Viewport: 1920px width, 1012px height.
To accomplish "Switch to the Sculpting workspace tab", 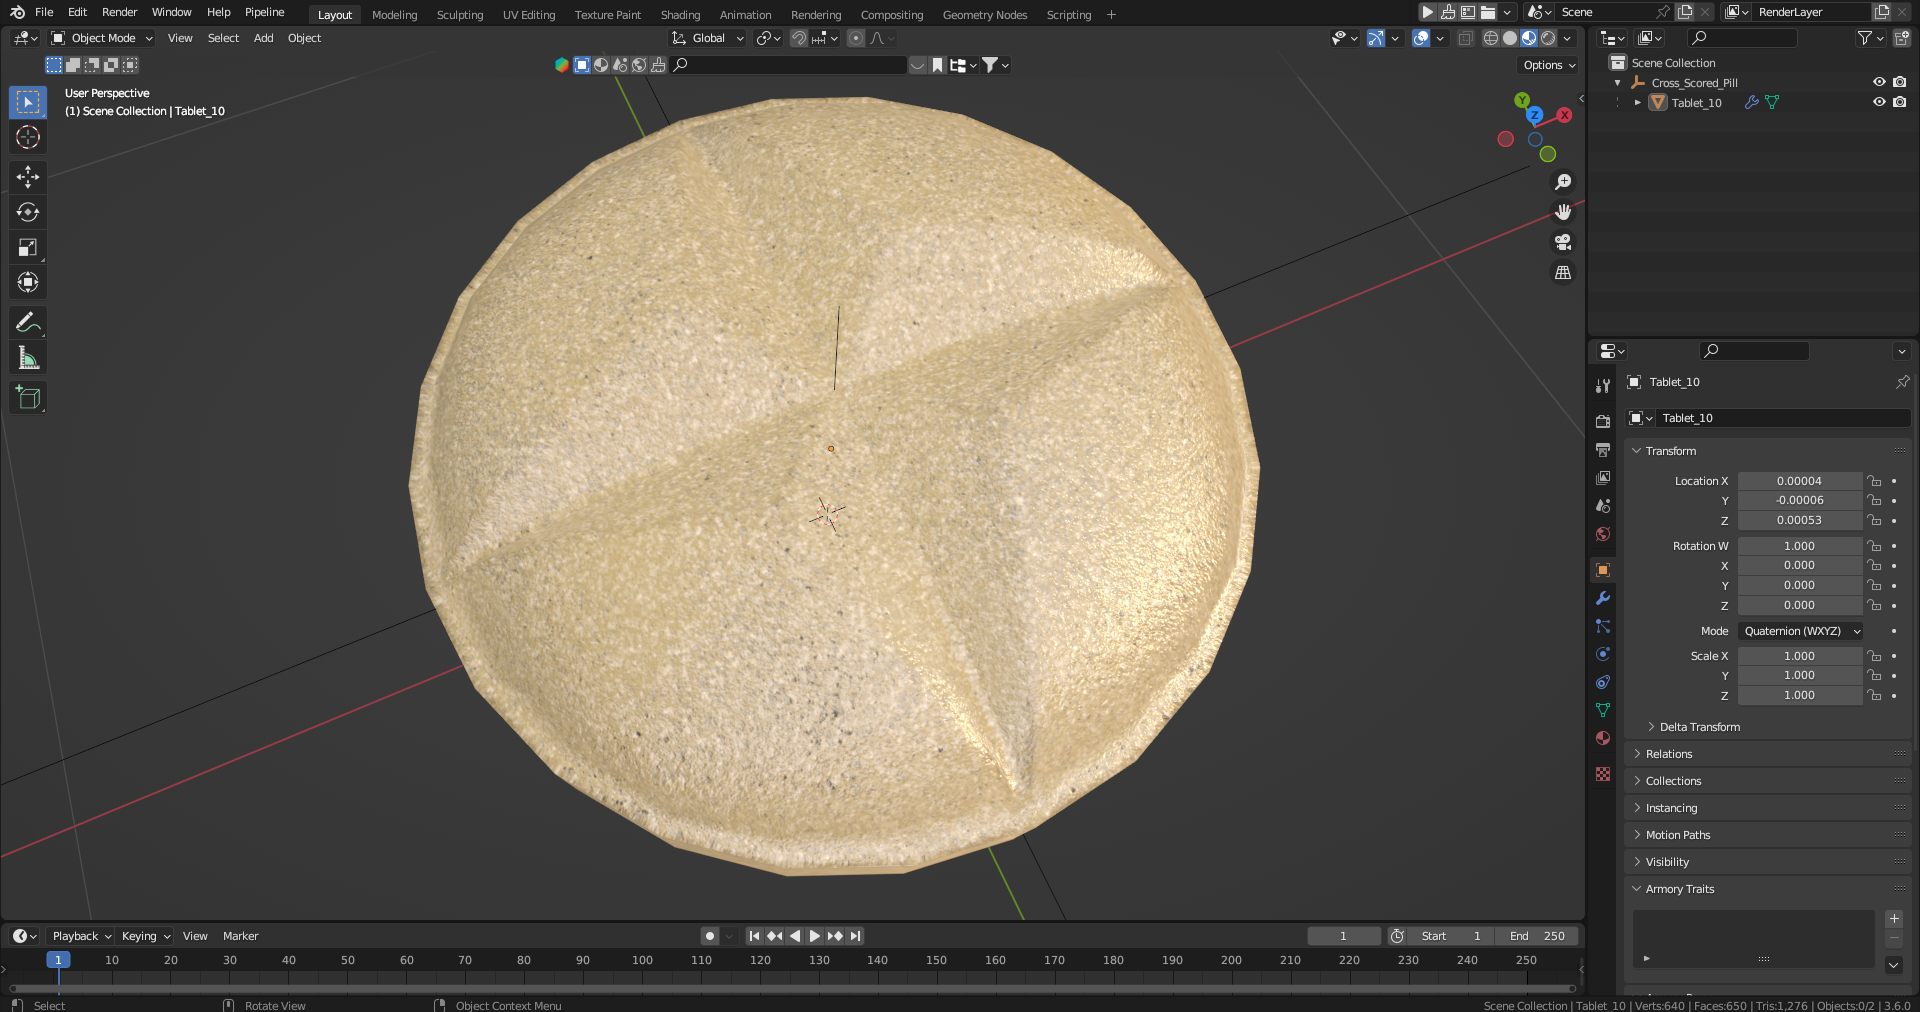I will click(460, 15).
